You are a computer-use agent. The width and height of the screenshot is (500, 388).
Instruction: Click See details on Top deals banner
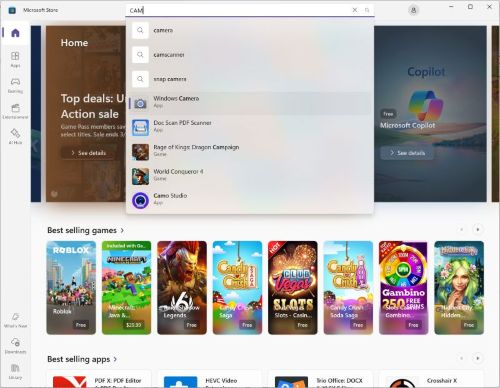89,153
